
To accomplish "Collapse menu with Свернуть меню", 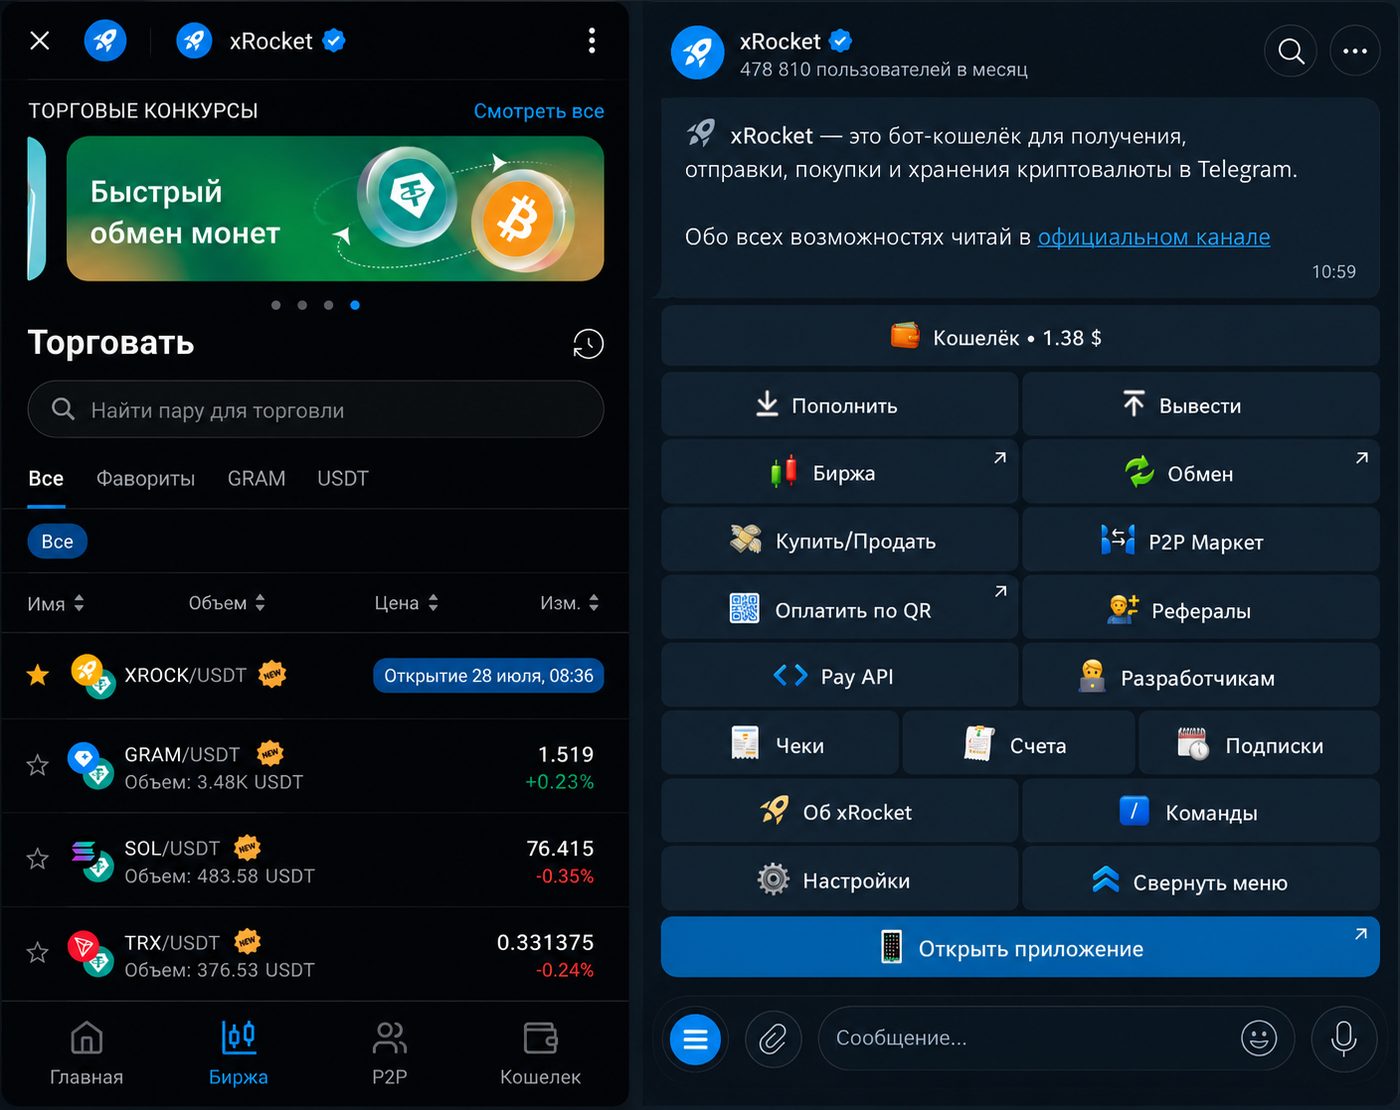I will [1201, 879].
